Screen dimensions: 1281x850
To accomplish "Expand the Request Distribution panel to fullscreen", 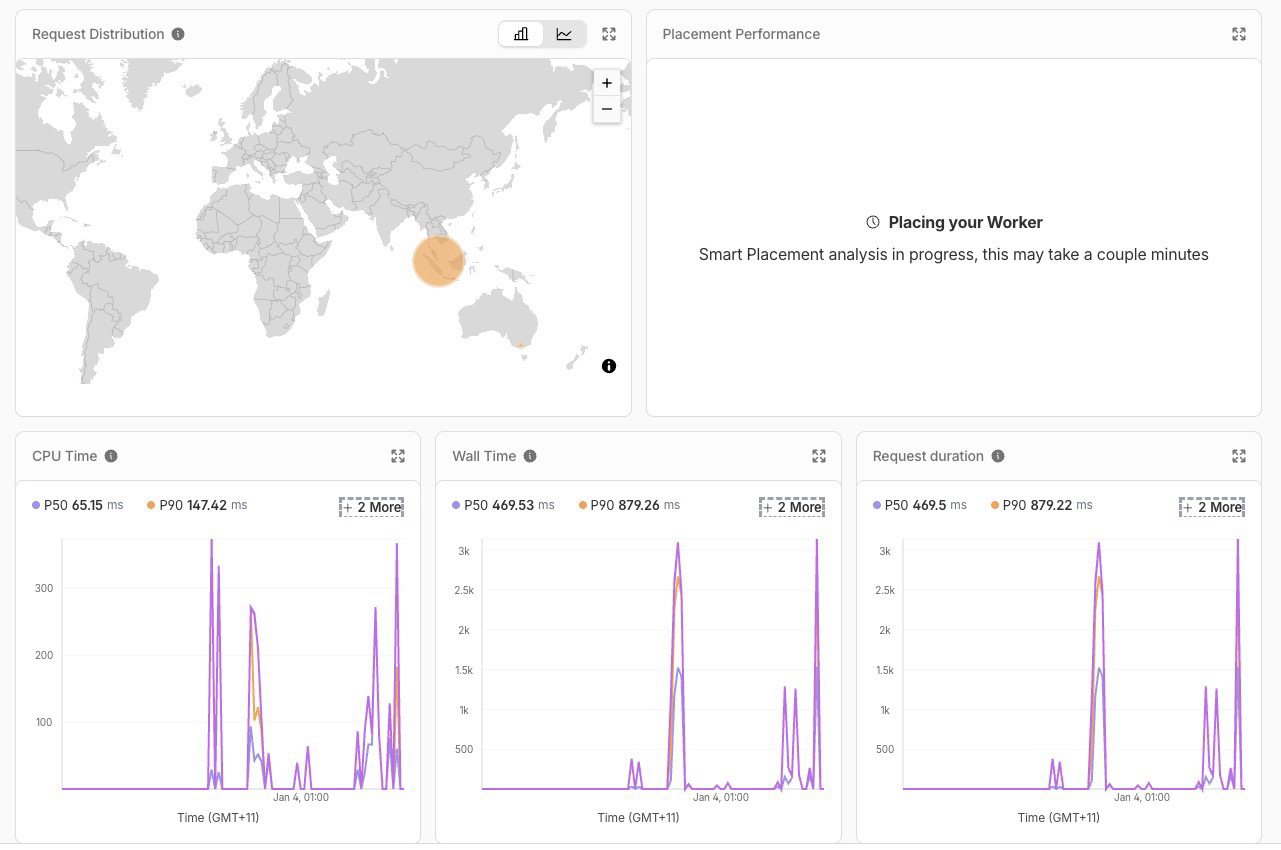I will point(609,34).
